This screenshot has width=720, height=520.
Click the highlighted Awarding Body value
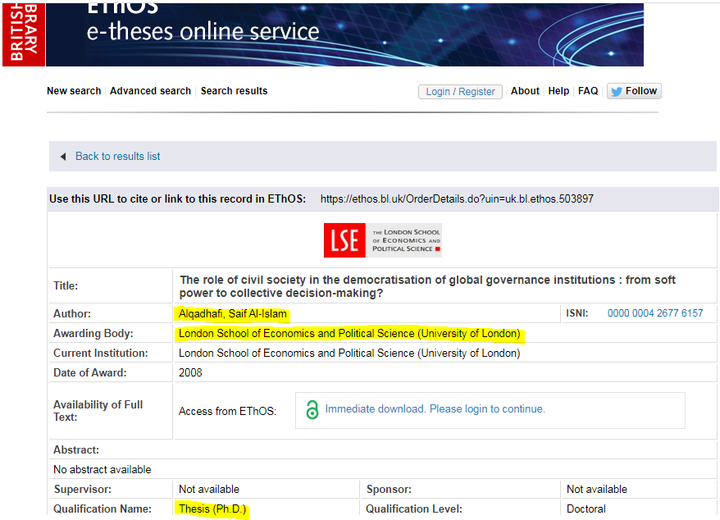pyautogui.click(x=349, y=333)
